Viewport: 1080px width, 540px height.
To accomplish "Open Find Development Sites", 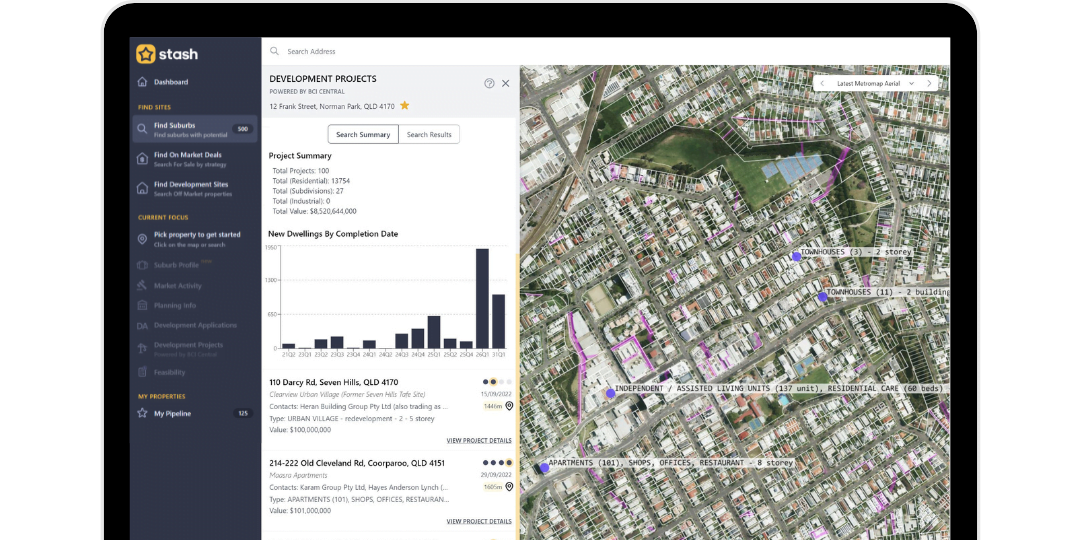I will coord(194,189).
